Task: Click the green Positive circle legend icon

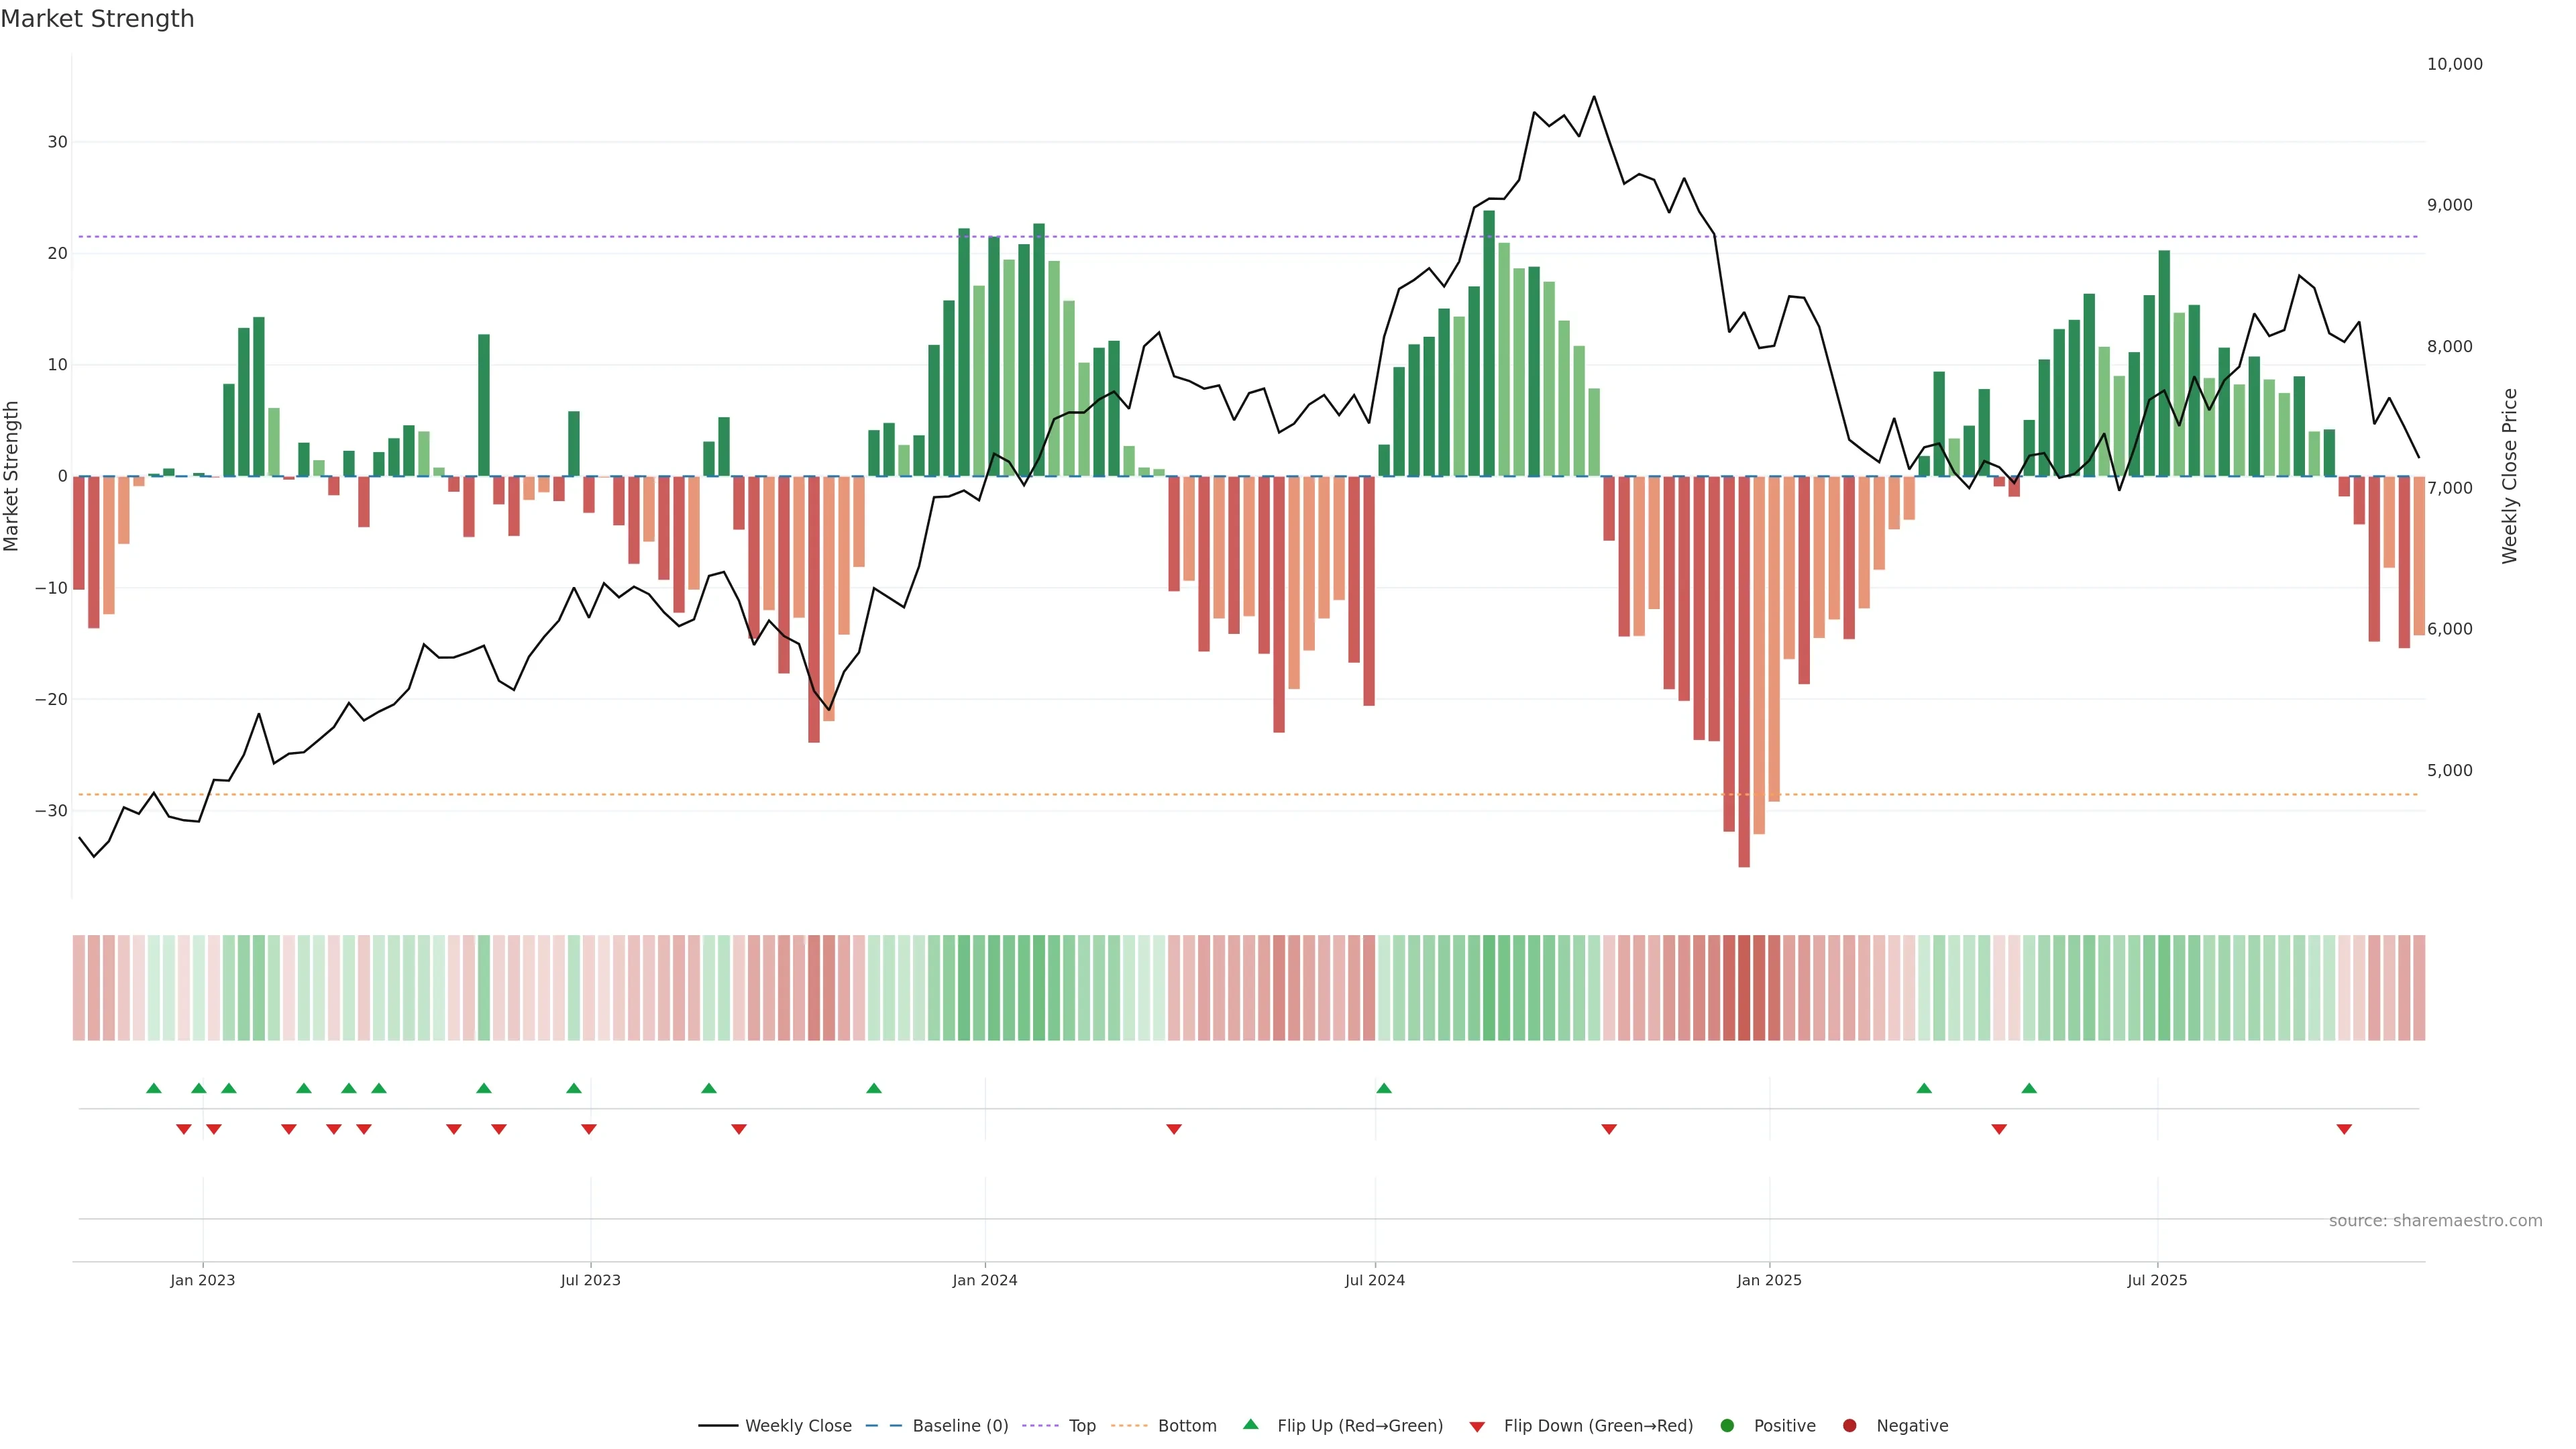Action: coord(1727,1426)
